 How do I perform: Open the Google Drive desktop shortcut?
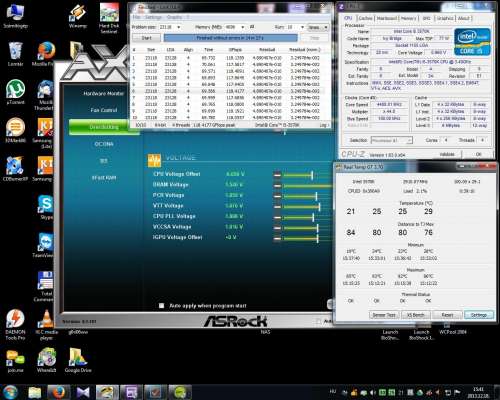coord(78,360)
